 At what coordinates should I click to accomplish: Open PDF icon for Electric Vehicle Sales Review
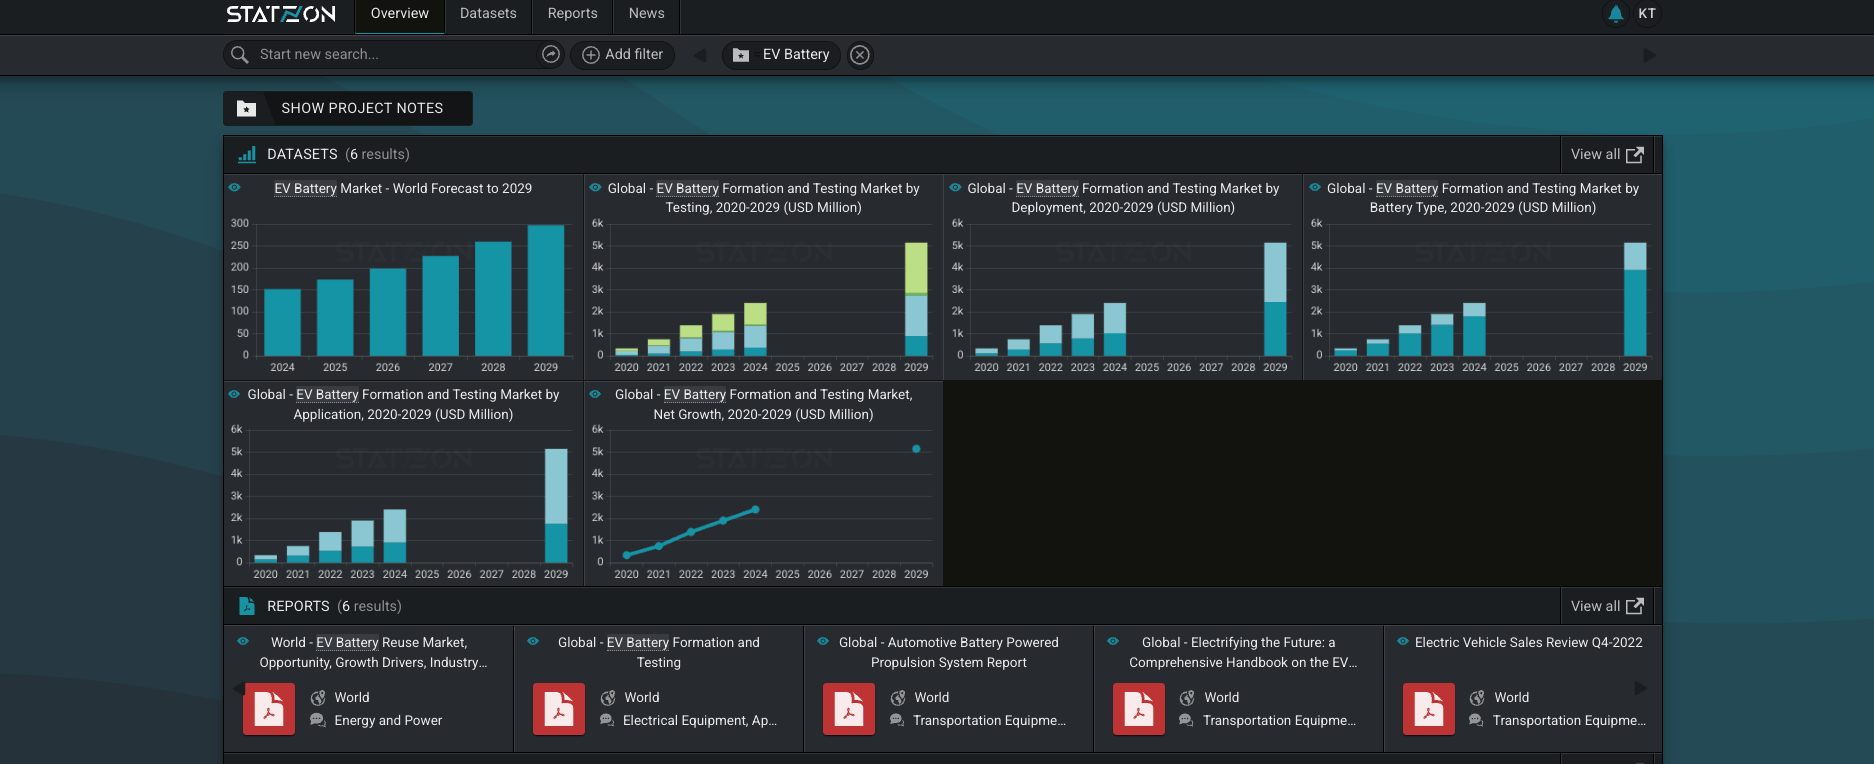pyautogui.click(x=1428, y=709)
